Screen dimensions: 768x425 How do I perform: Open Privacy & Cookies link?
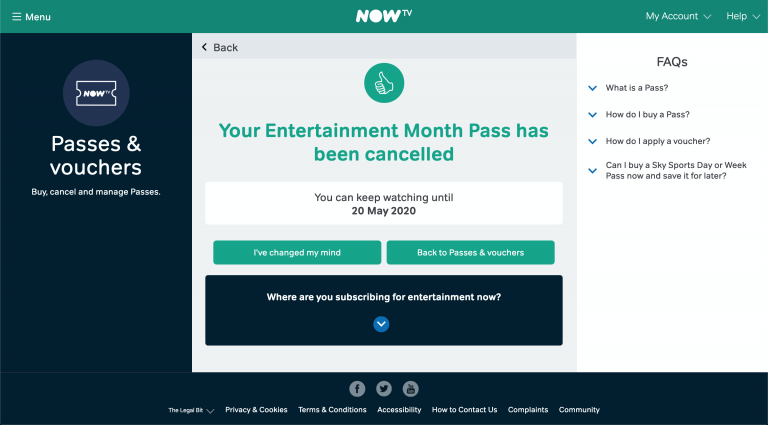coord(256,410)
